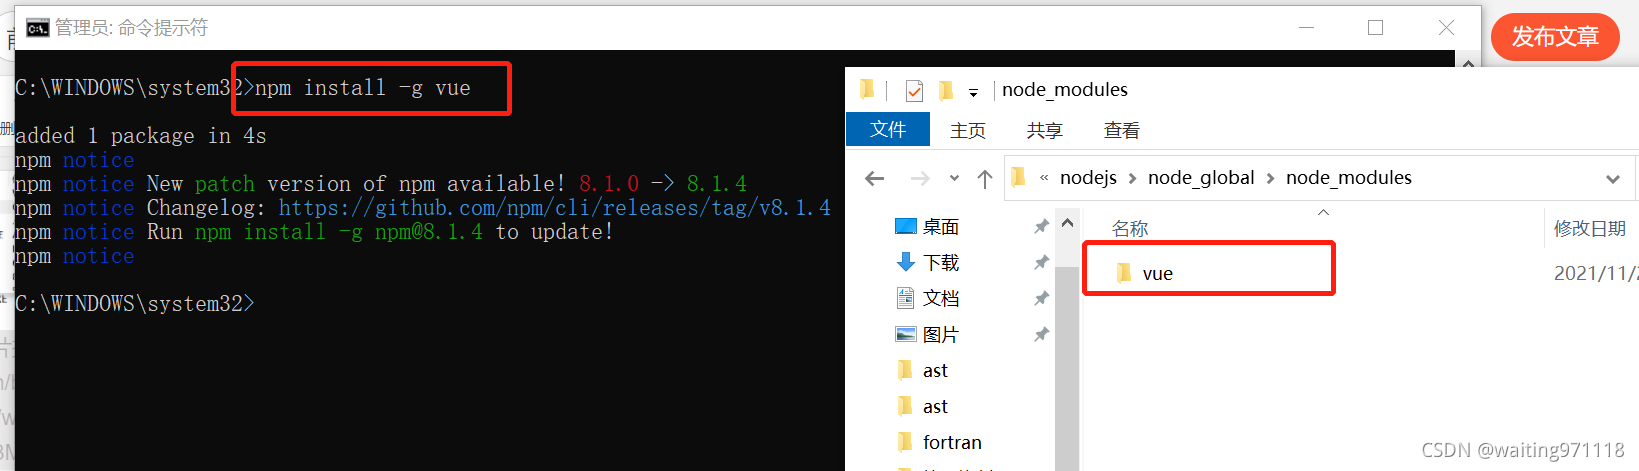Close the Command Prompt window

pos(1446,28)
